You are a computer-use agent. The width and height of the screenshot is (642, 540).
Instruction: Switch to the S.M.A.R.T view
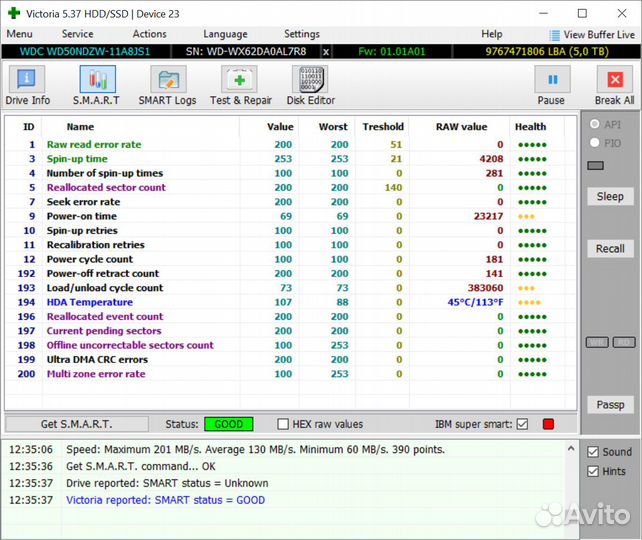coord(96,85)
